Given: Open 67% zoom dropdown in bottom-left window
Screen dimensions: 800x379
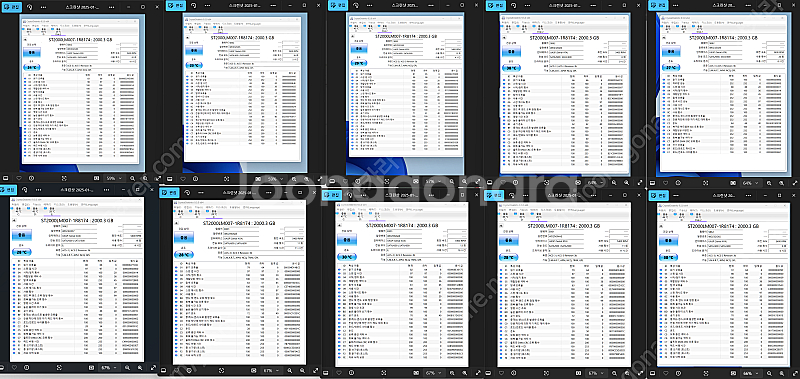Looking at the screenshot, I should [x=110, y=367].
